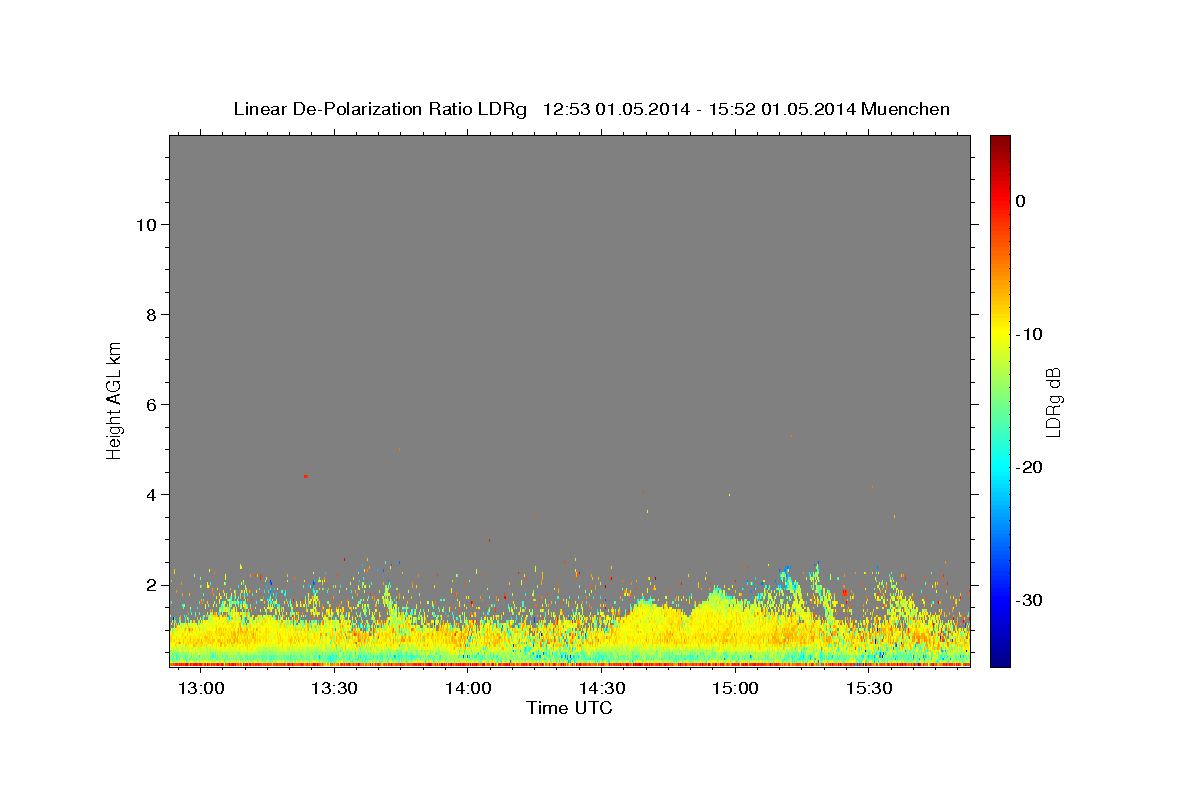The image size is (1200, 800).
Task: Click the 10 km height tick label
Action: 144,225
